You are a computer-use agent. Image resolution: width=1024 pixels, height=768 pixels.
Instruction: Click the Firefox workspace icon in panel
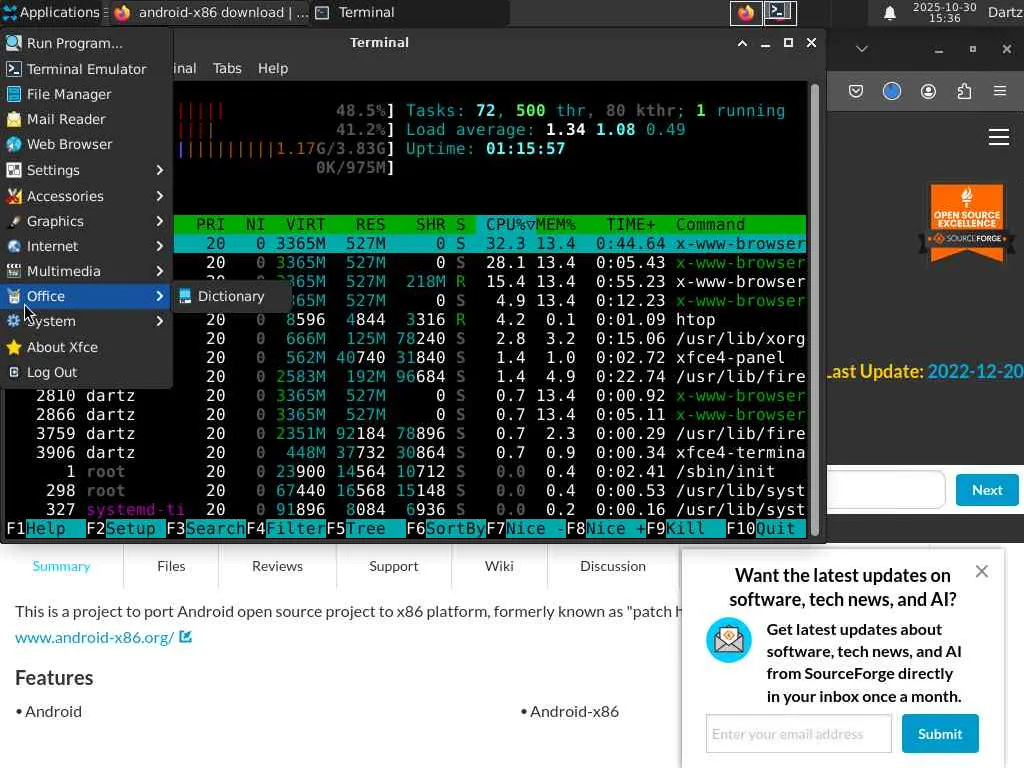coord(746,13)
